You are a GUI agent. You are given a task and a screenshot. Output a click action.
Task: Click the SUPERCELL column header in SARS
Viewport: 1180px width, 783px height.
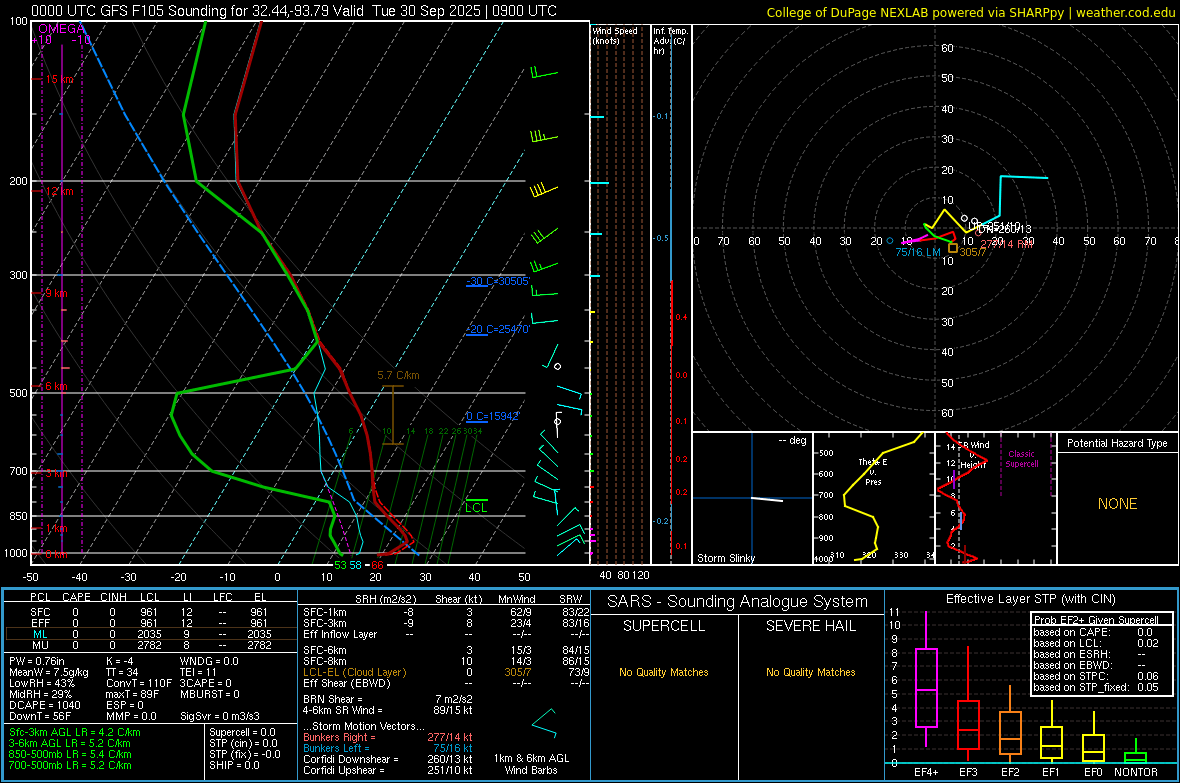664,626
